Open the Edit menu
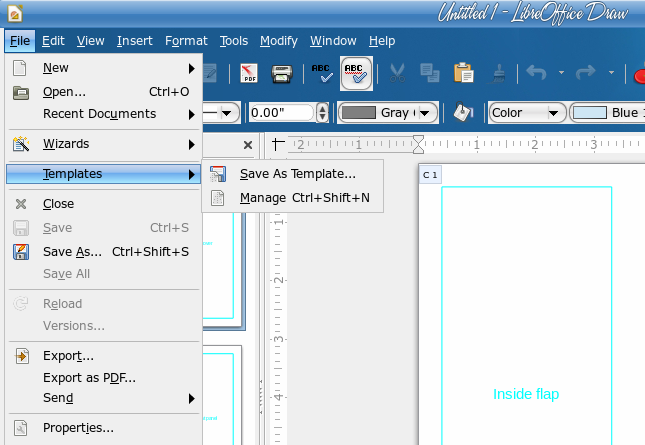Image resolution: width=645 pixels, height=445 pixels. [53, 41]
